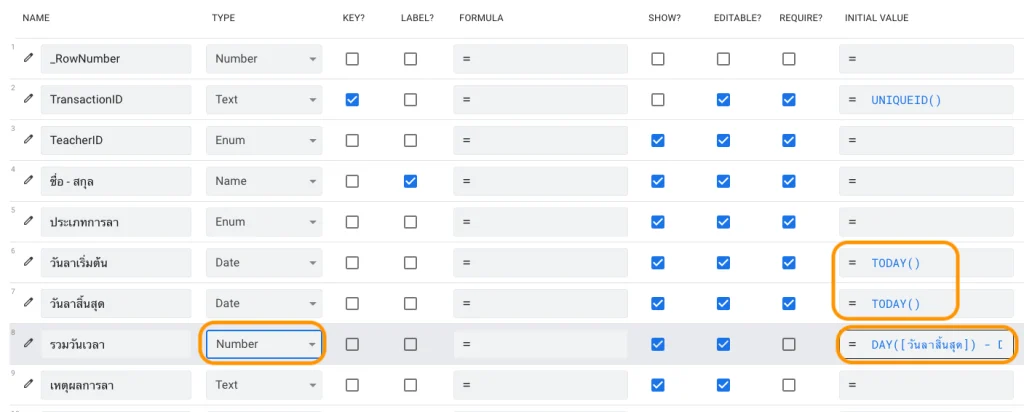Viewport: 1024px width, 412px height.
Task: Disable the LABEL checkbox for ชื่อ - สกุล
Action: [x=410, y=181]
